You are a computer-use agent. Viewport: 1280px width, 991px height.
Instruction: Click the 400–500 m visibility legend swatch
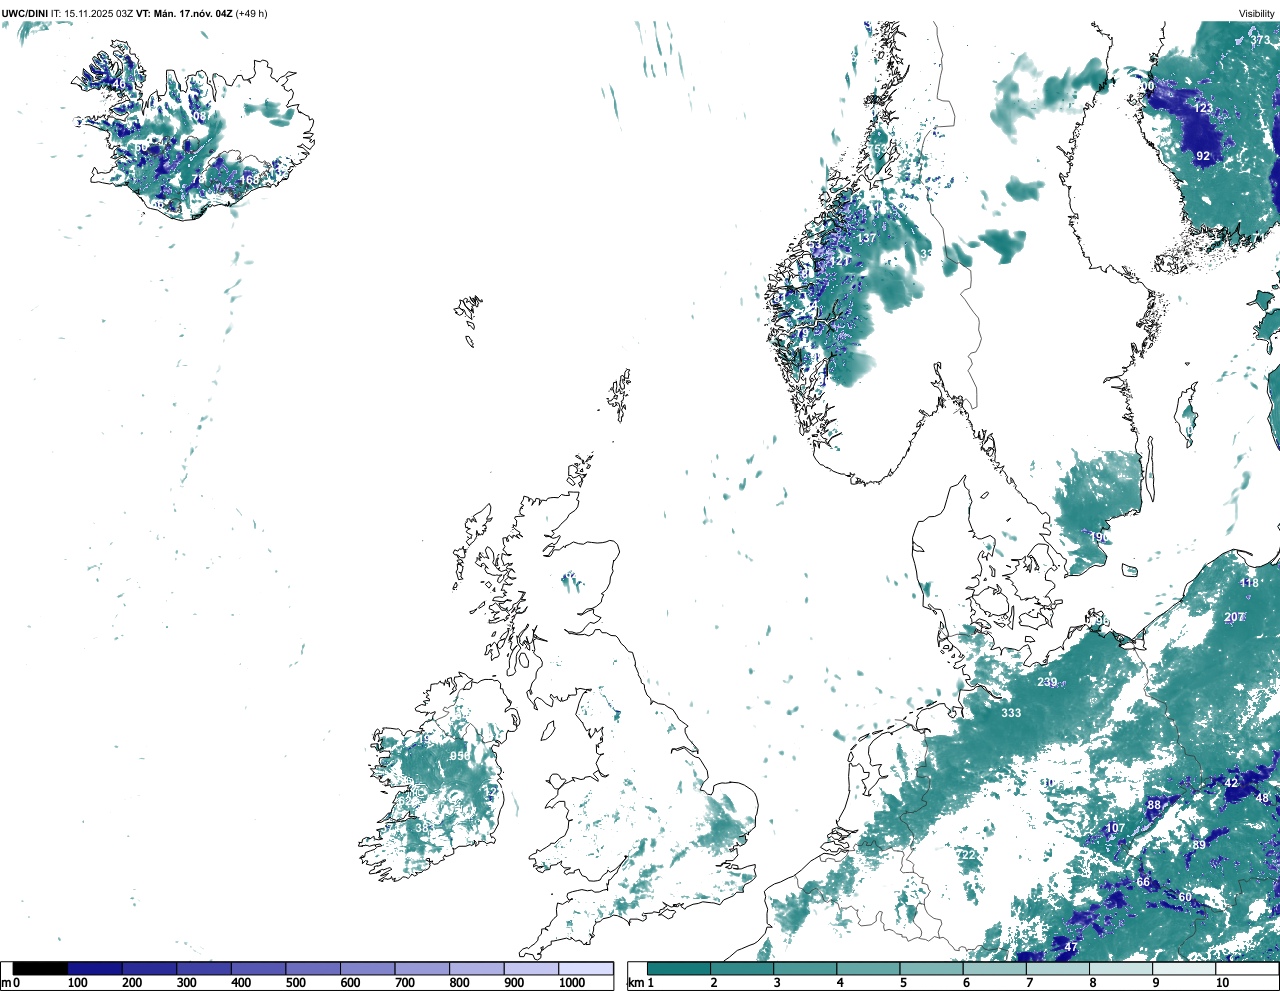(259, 969)
